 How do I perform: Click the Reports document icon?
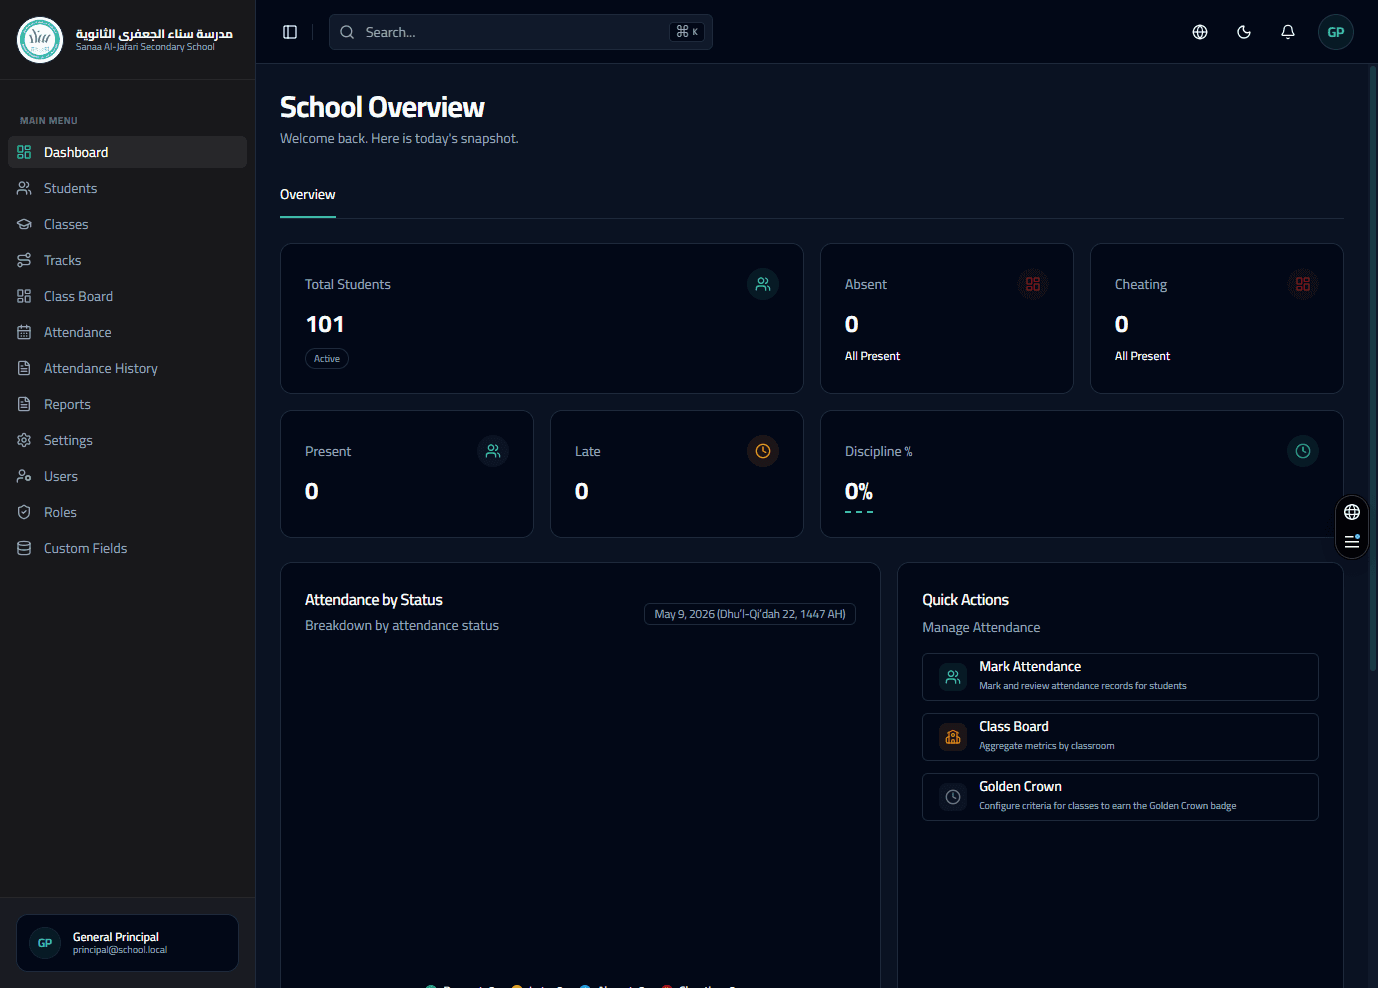24,404
